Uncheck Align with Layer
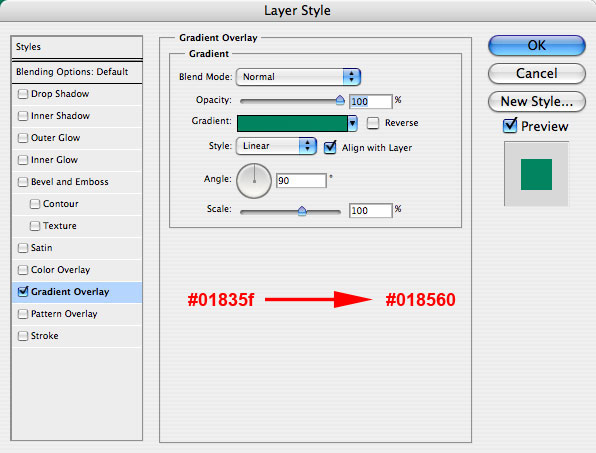This screenshot has height=453, width=596. [330, 147]
